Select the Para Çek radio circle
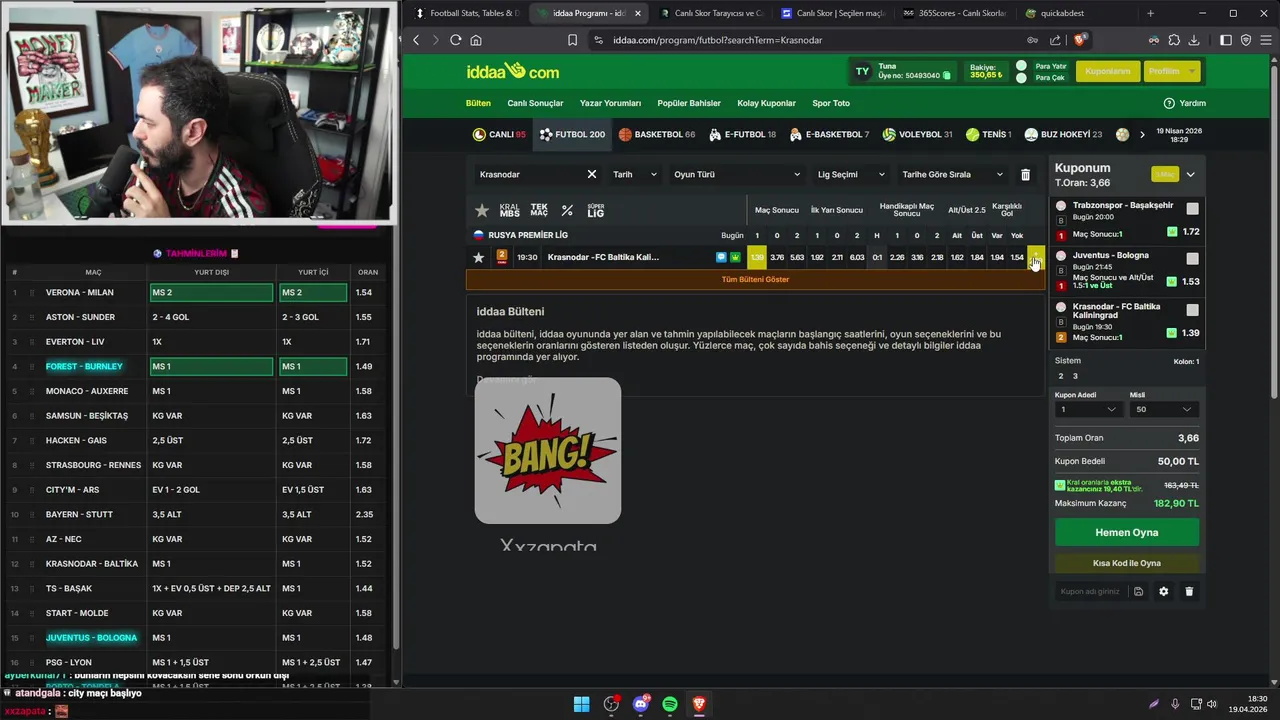1280x720 pixels. (1021, 78)
